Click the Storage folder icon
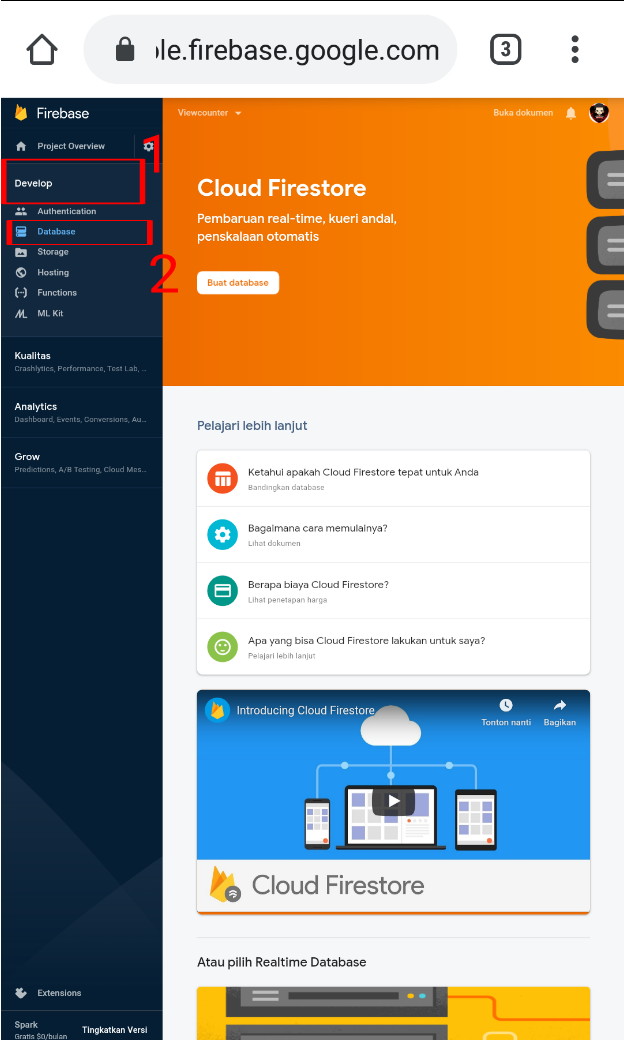The height and width of the screenshot is (1040, 624). [x=21, y=252]
